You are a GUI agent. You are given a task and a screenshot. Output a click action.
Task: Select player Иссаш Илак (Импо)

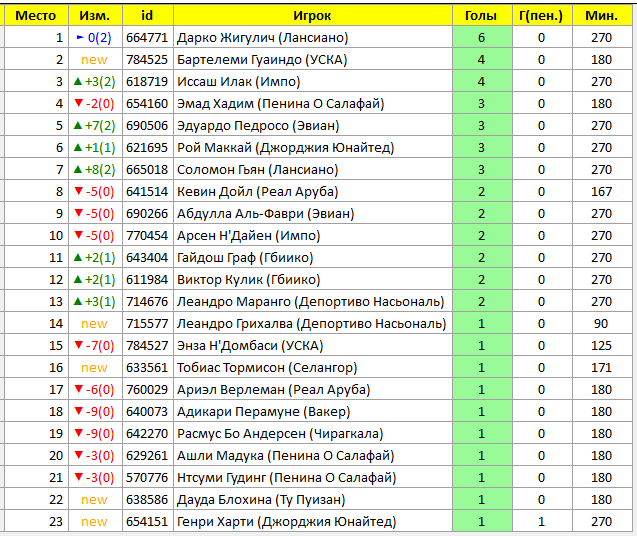(x=238, y=82)
